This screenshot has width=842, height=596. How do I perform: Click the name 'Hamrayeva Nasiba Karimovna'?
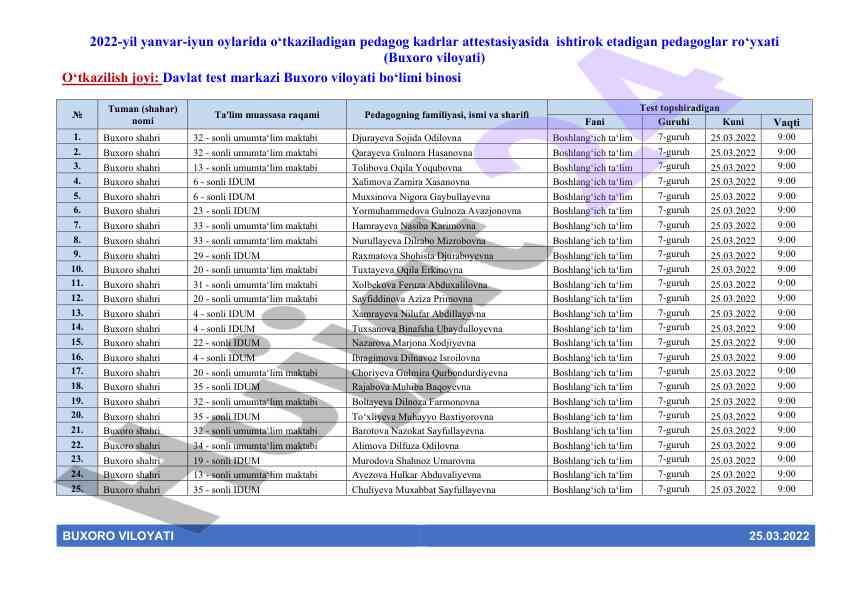(x=413, y=226)
